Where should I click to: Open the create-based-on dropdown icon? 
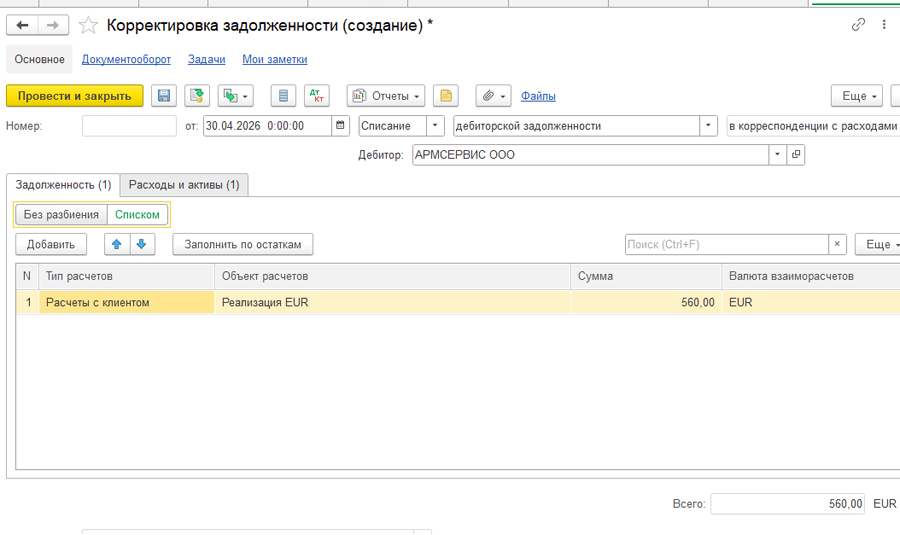[235, 96]
